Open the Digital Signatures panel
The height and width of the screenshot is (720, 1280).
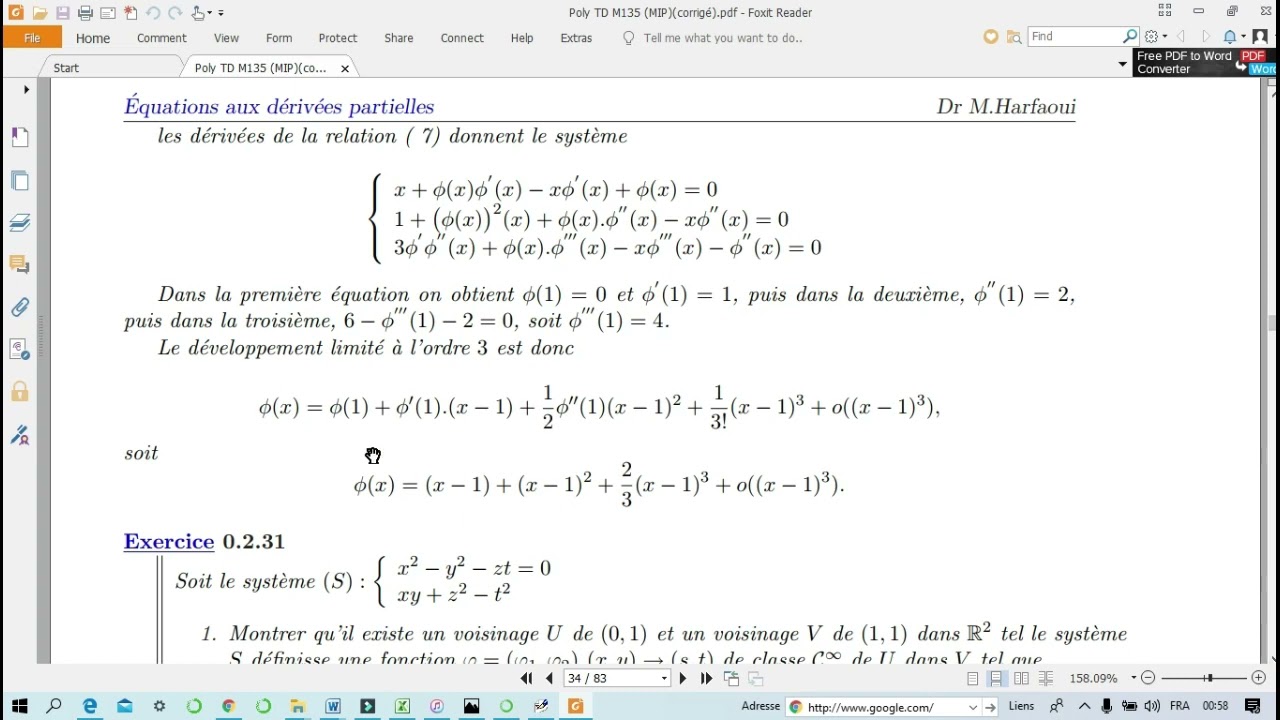tap(20, 349)
